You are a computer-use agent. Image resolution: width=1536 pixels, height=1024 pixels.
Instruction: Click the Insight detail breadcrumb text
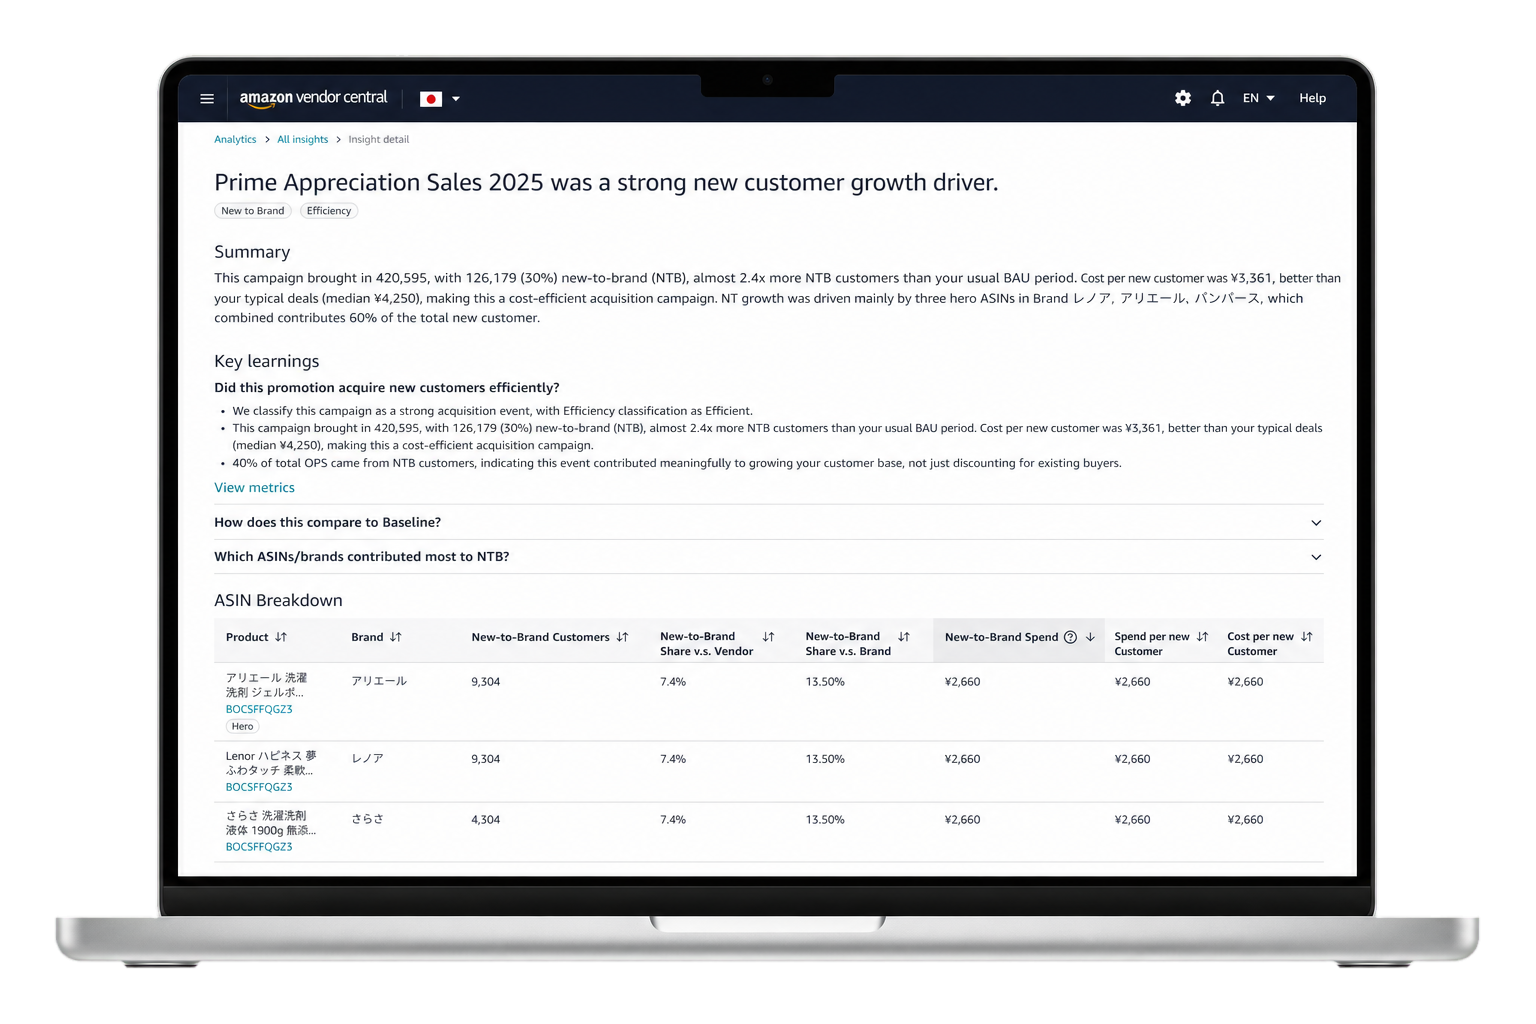click(x=378, y=139)
